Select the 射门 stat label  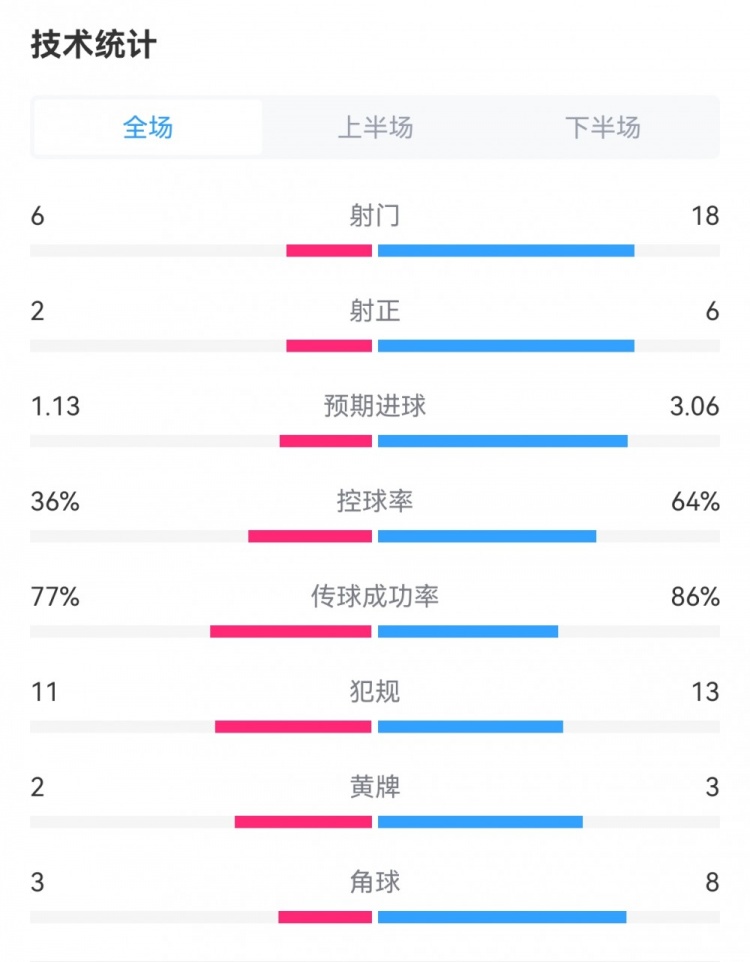(x=375, y=216)
